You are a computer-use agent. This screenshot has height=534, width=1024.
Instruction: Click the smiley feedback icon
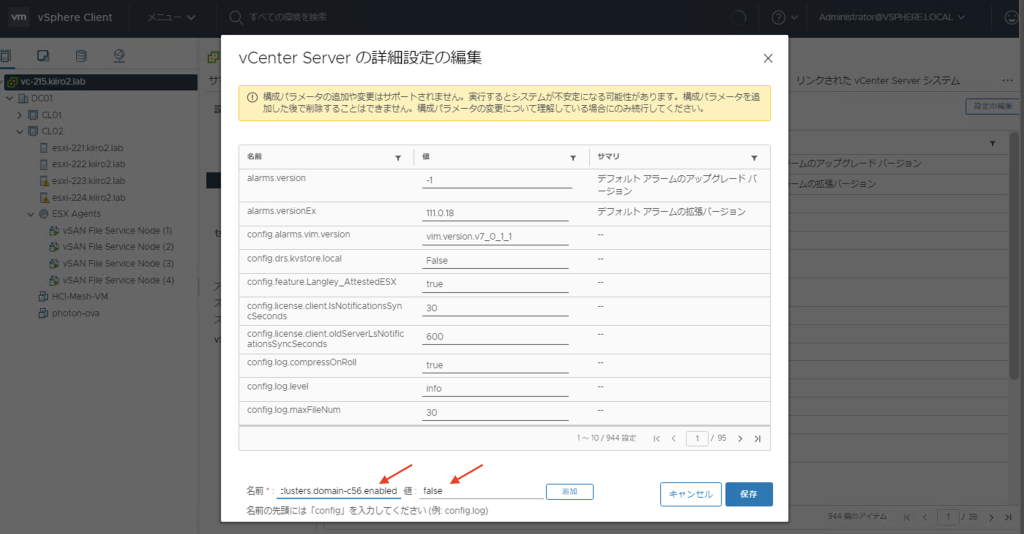tap(1012, 18)
